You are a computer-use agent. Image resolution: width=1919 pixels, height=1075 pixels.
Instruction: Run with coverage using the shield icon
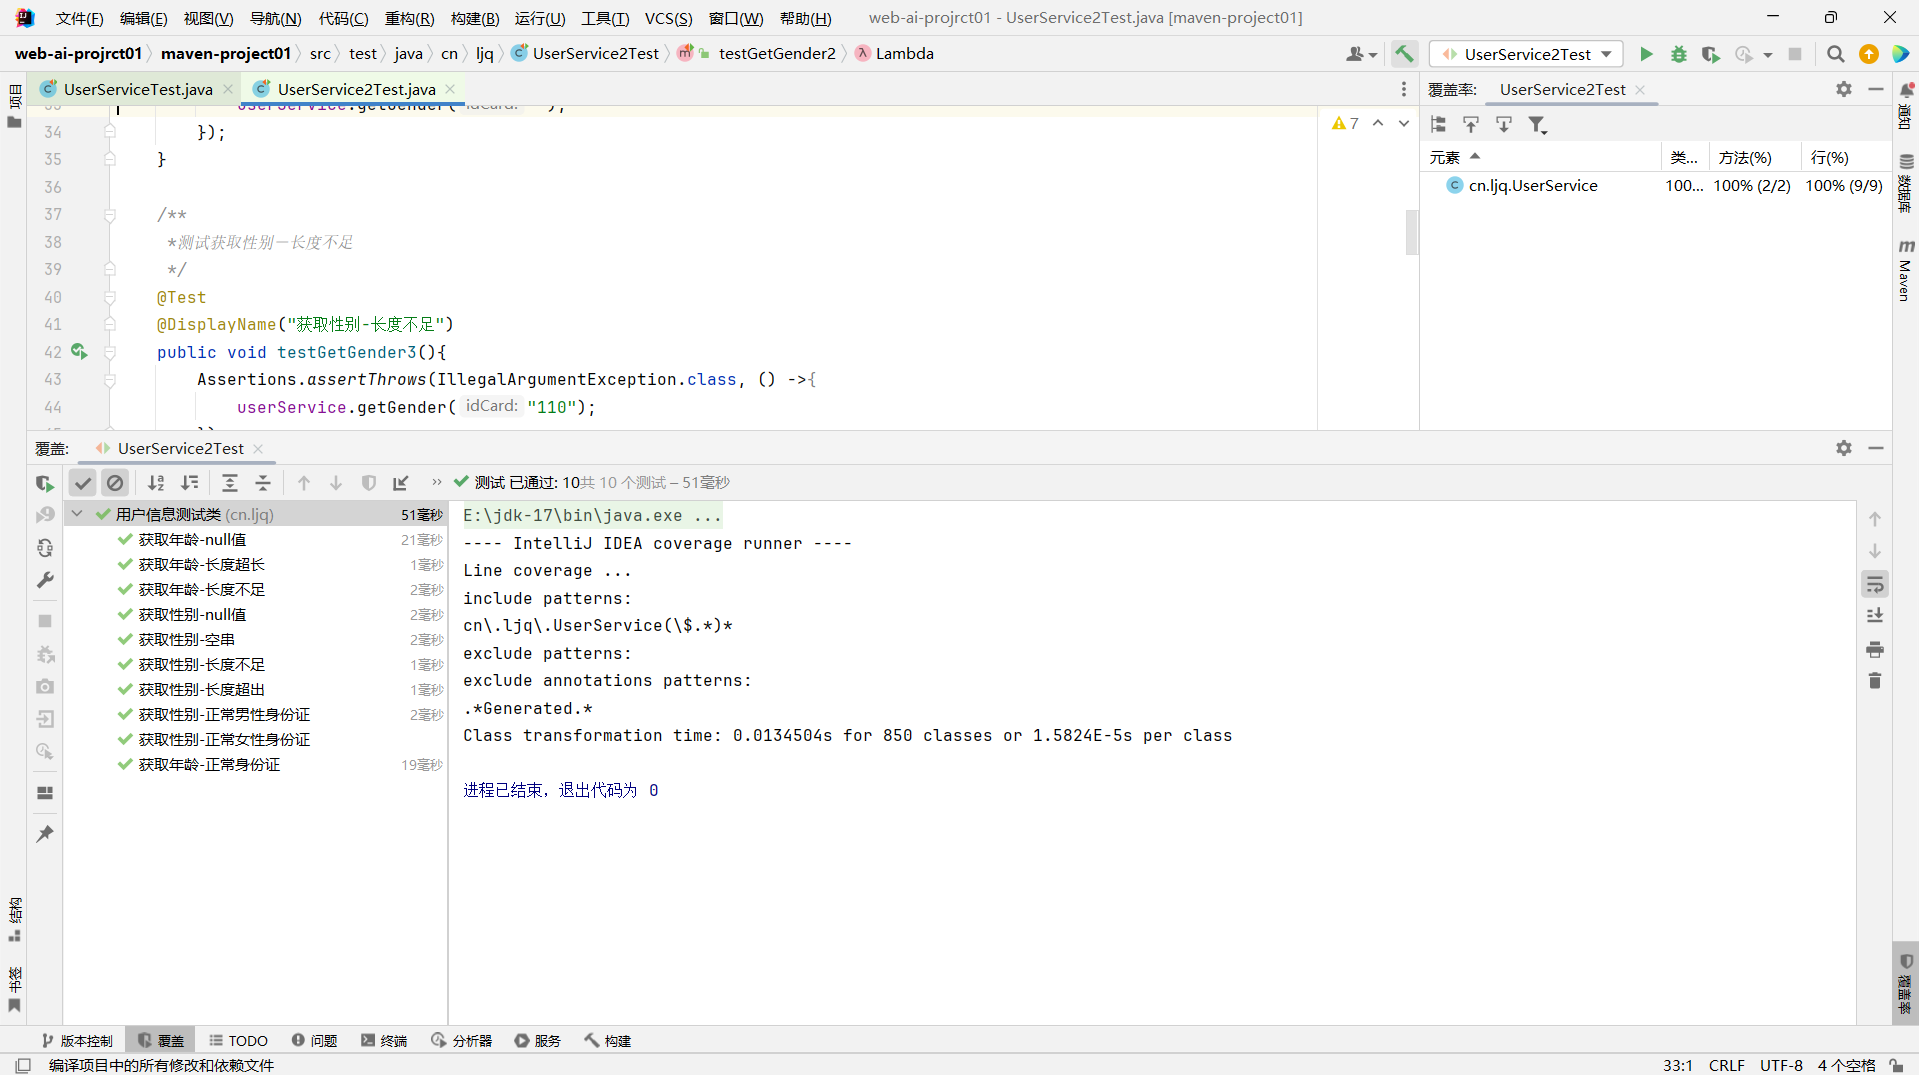1711,54
